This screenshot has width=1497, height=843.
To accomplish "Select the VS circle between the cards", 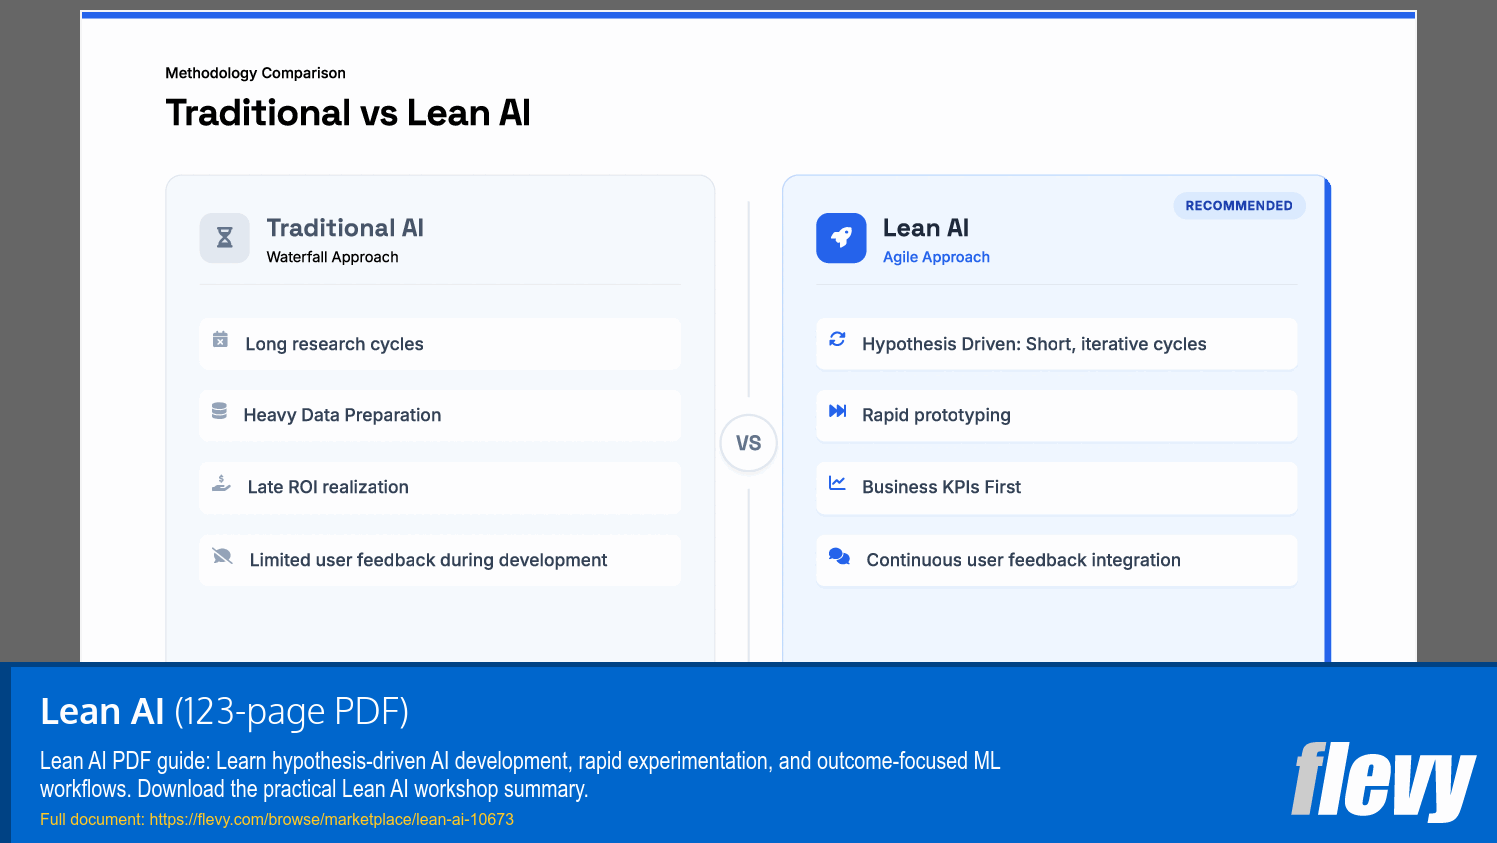I will point(748,443).
